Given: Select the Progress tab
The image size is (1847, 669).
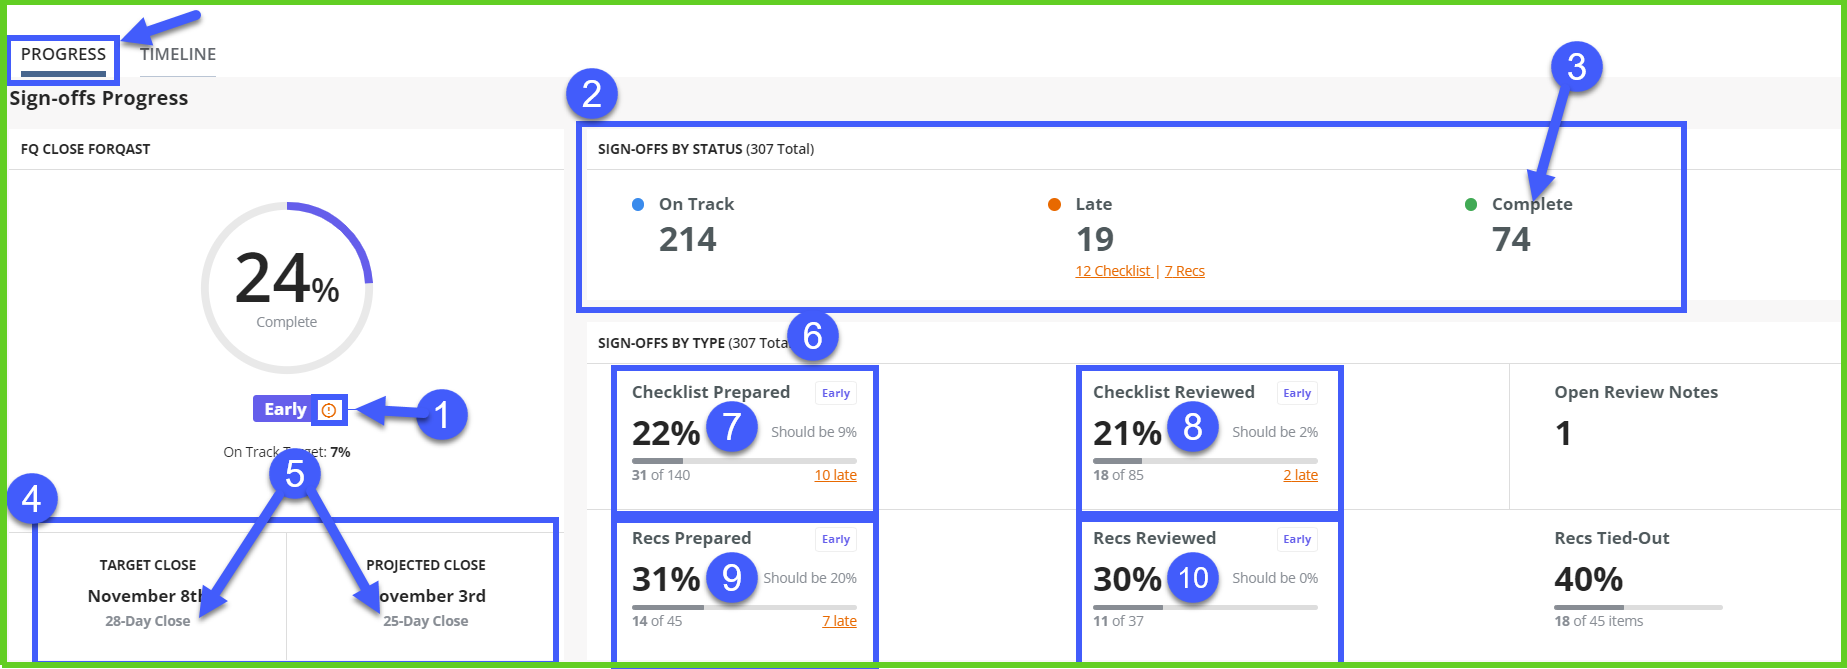Looking at the screenshot, I should coord(63,55).
